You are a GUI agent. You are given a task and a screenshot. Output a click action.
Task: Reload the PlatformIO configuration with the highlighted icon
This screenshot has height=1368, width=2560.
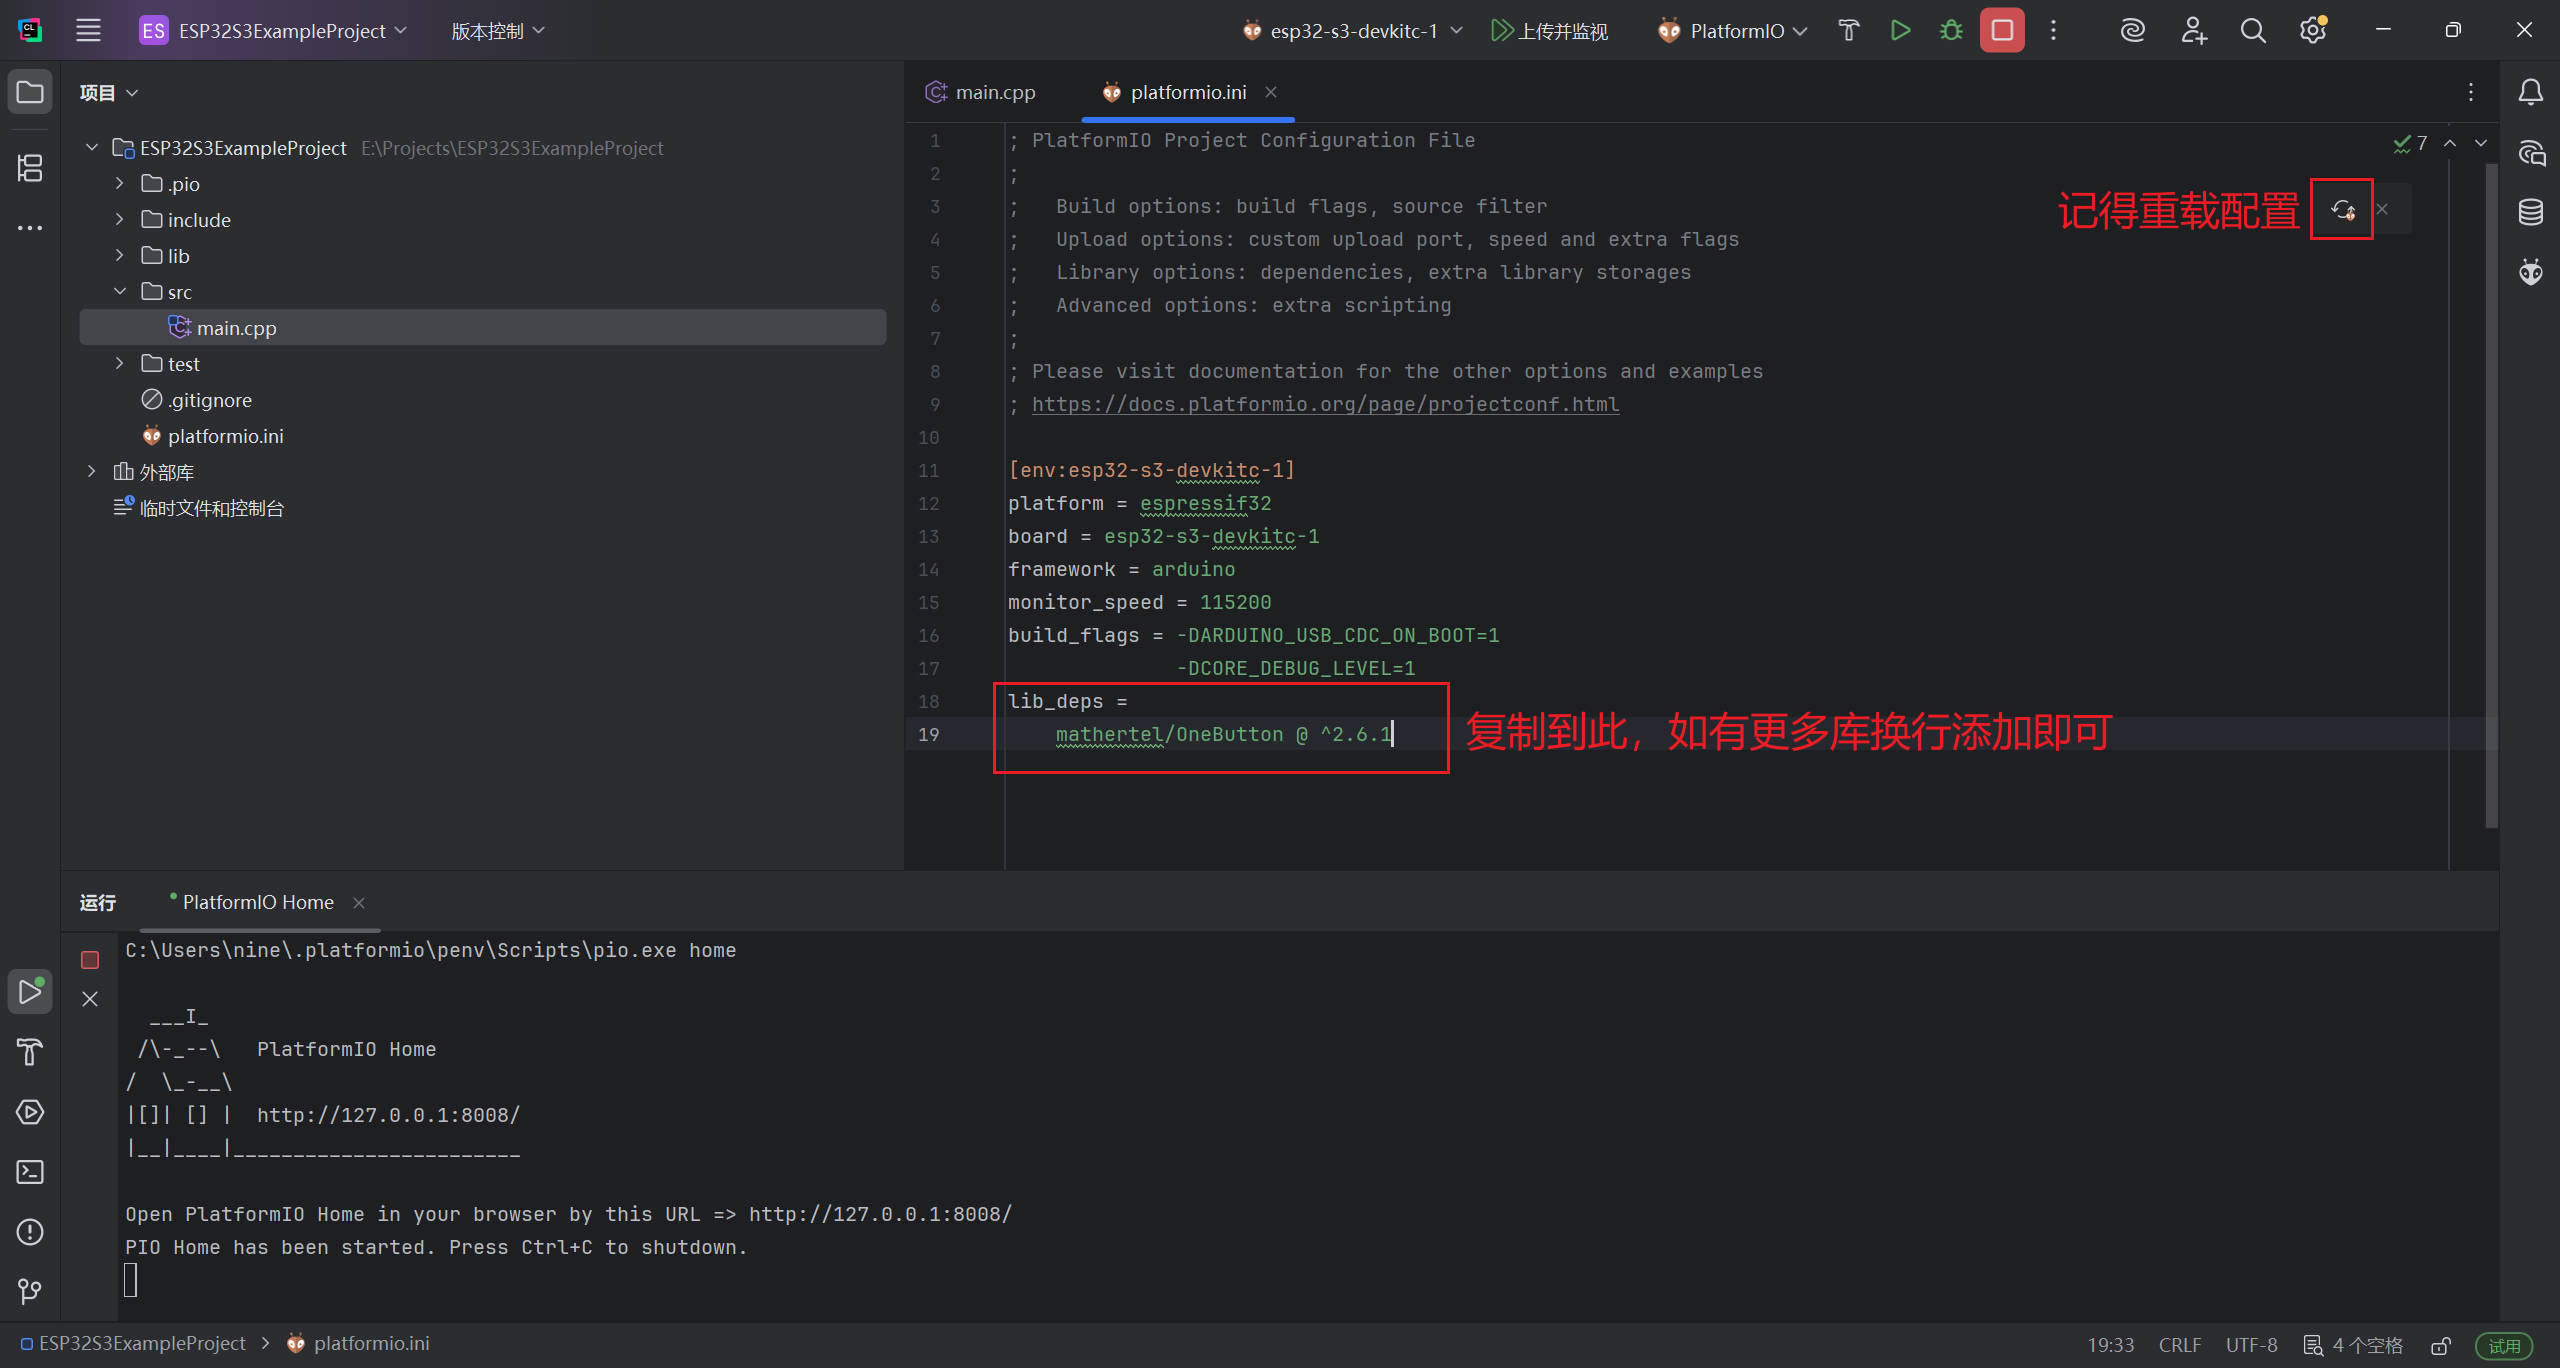(x=2343, y=209)
